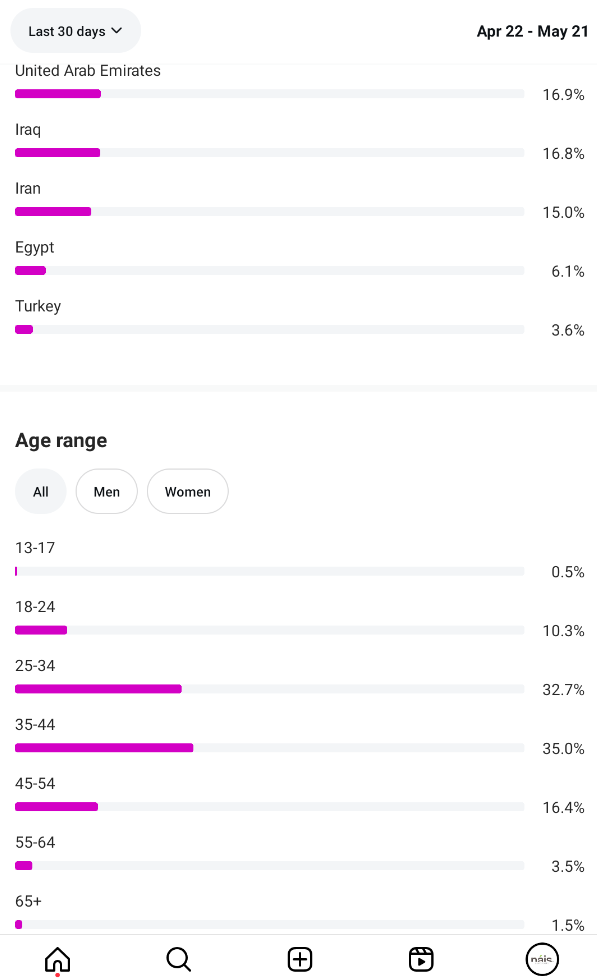Tap the Create new post plus icon
The width and height of the screenshot is (597, 978).
[x=300, y=959]
